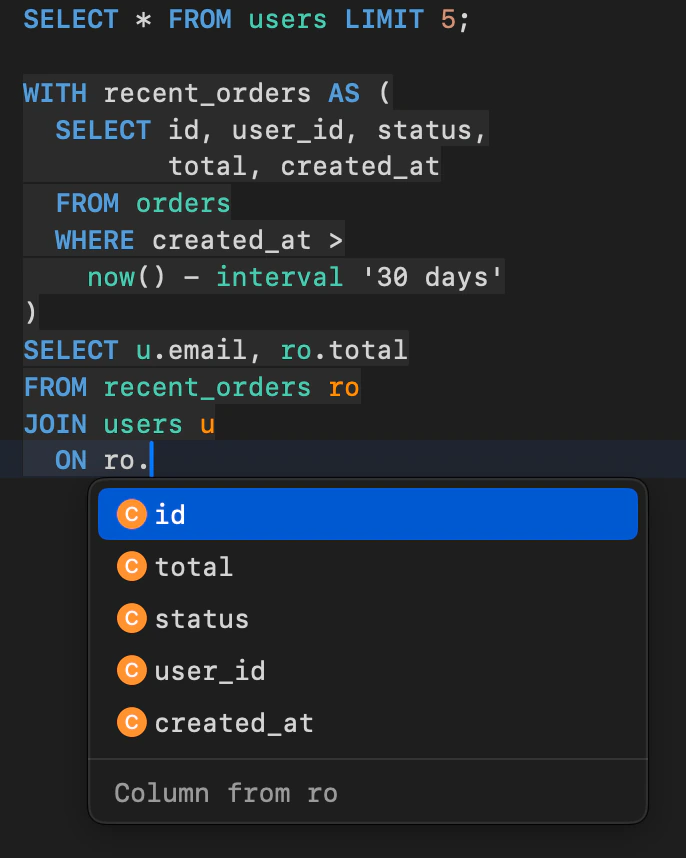
Task: Click 'ro.total' in the SELECT line
Action: point(344,350)
